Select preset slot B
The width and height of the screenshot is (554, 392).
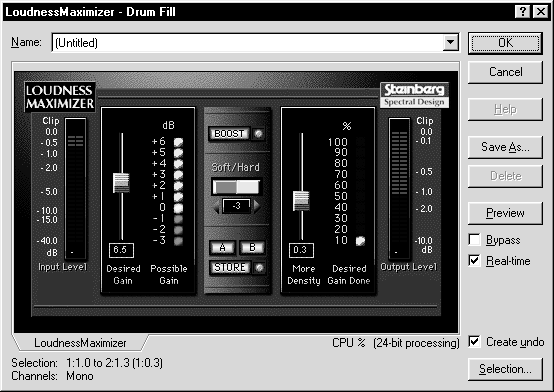point(252,247)
